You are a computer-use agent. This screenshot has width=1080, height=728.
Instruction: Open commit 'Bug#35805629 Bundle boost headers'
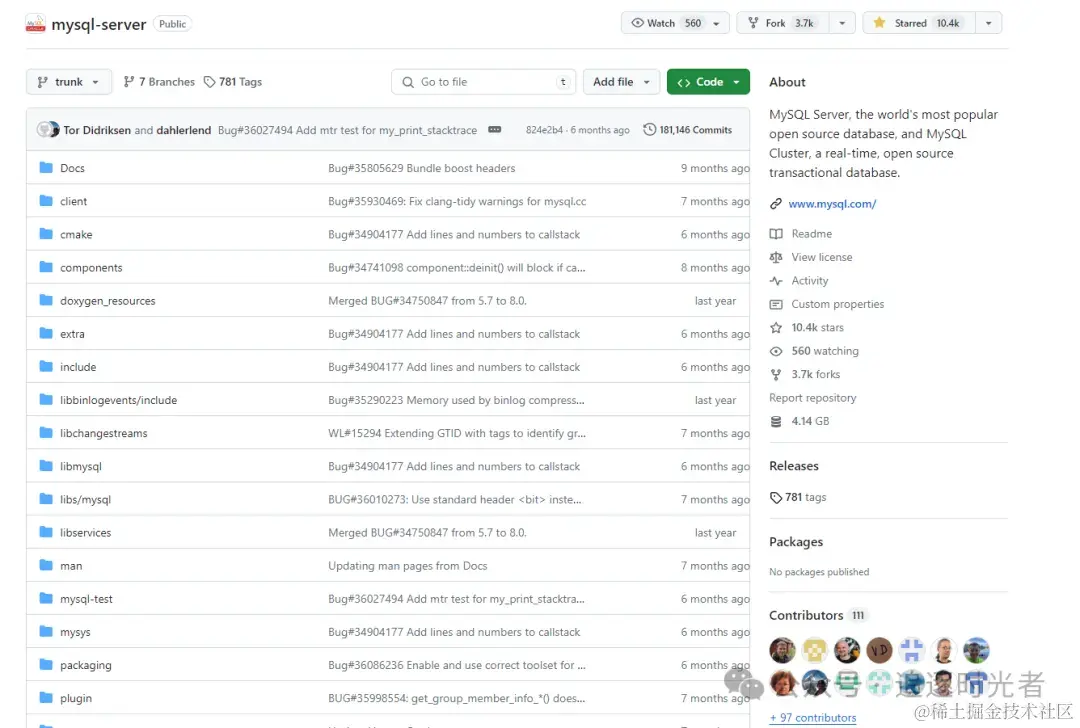point(422,168)
